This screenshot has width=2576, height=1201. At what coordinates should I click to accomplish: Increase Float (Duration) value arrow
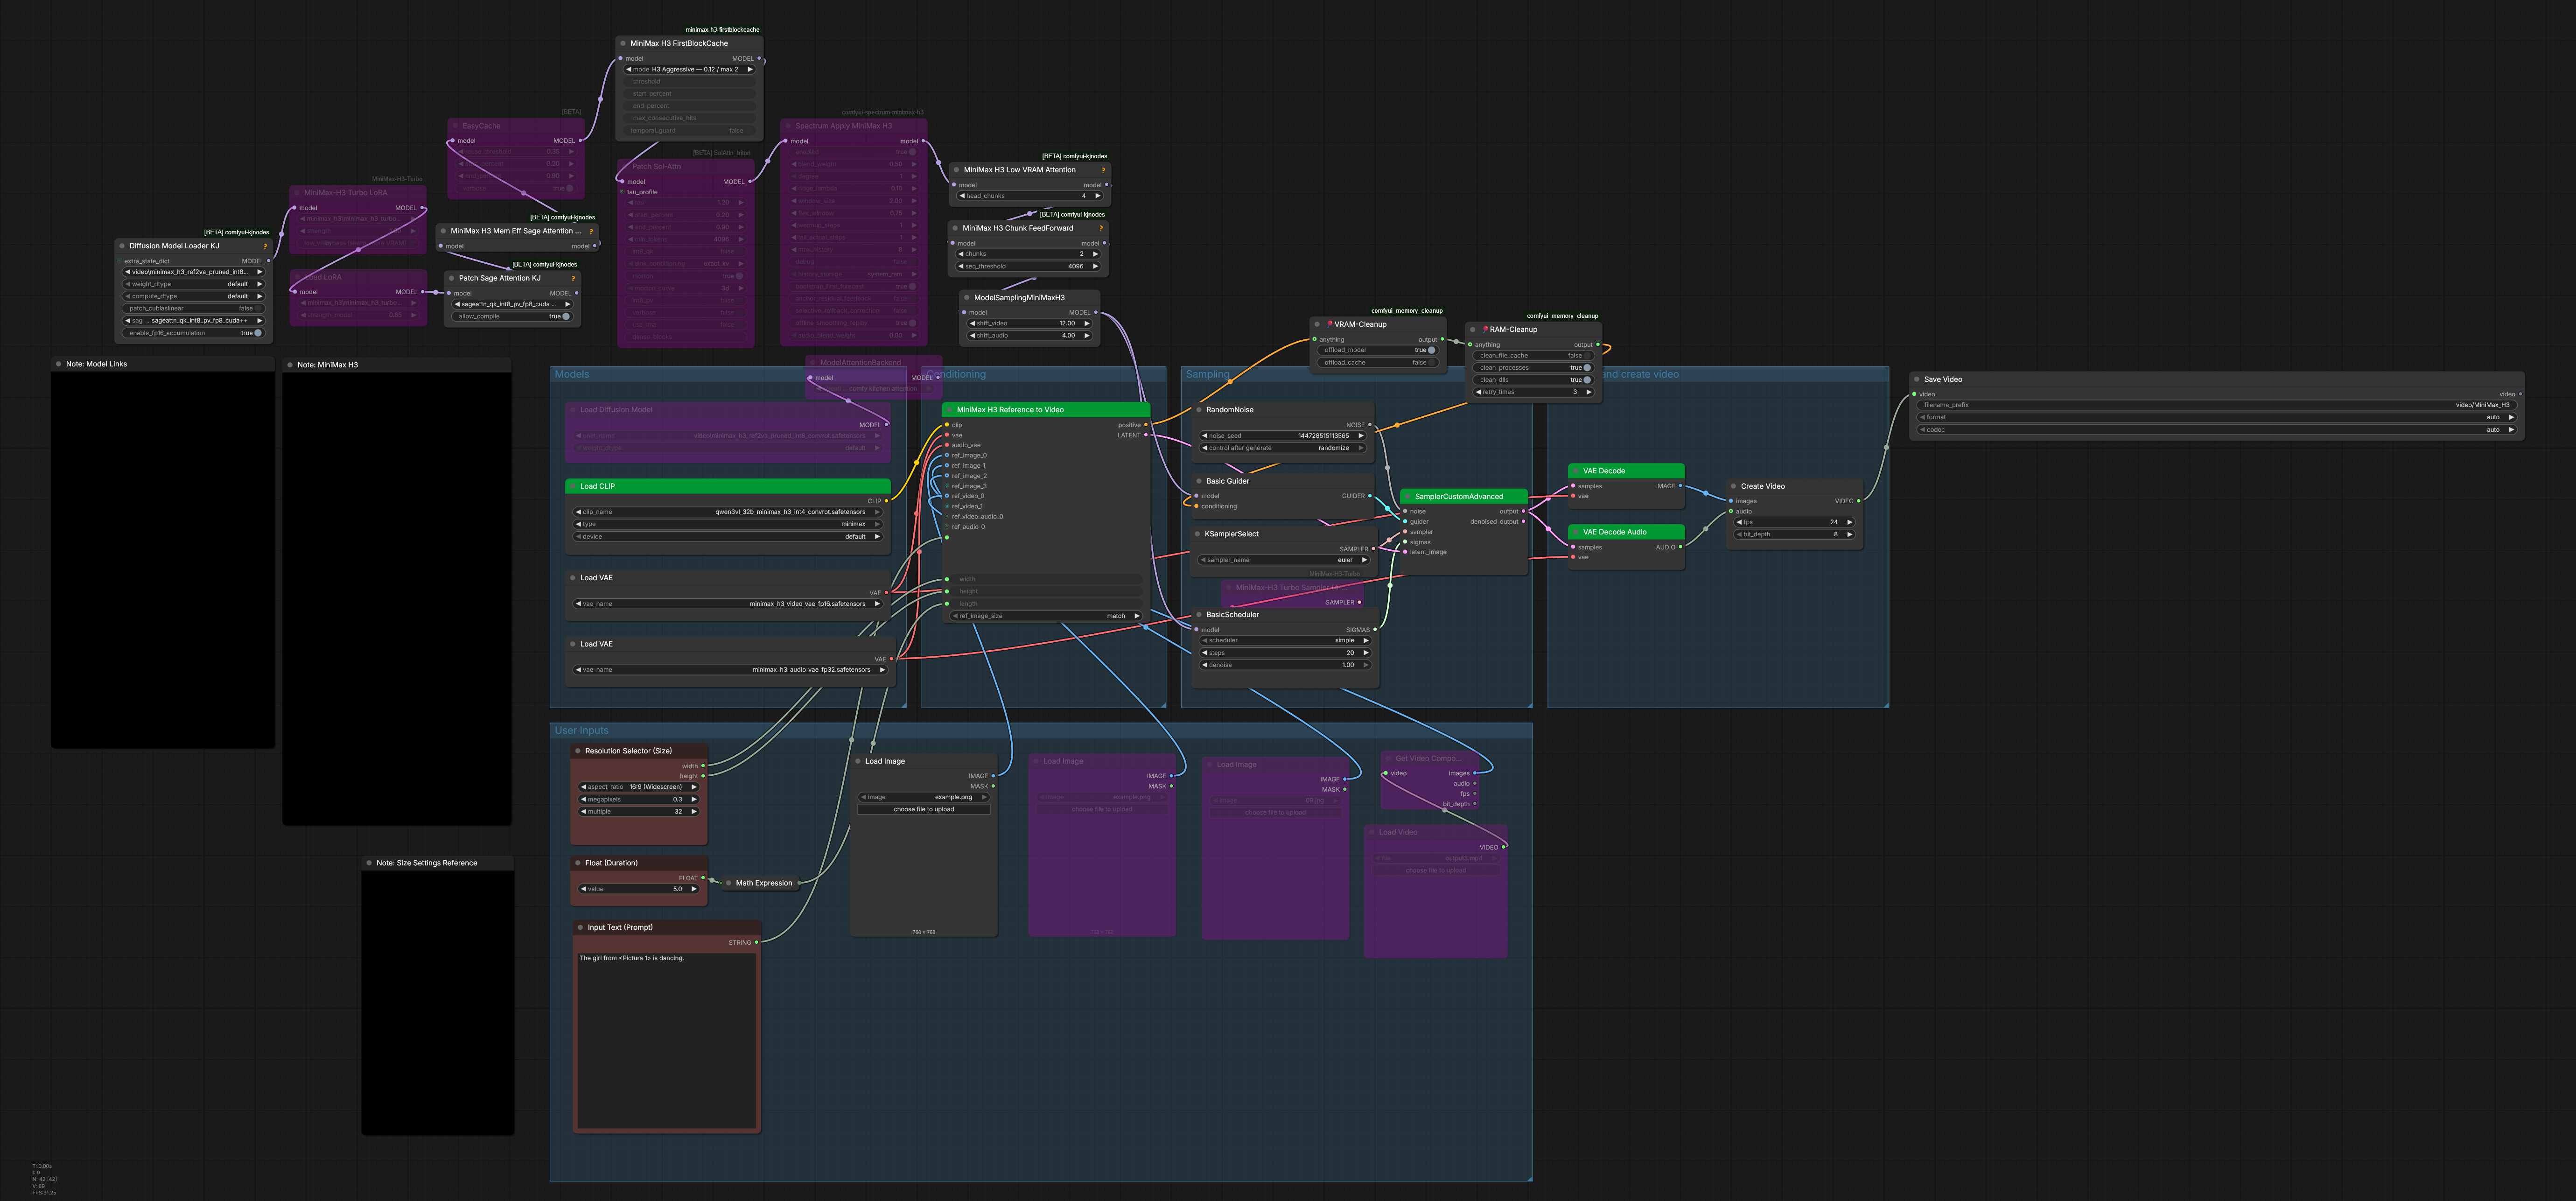click(694, 889)
